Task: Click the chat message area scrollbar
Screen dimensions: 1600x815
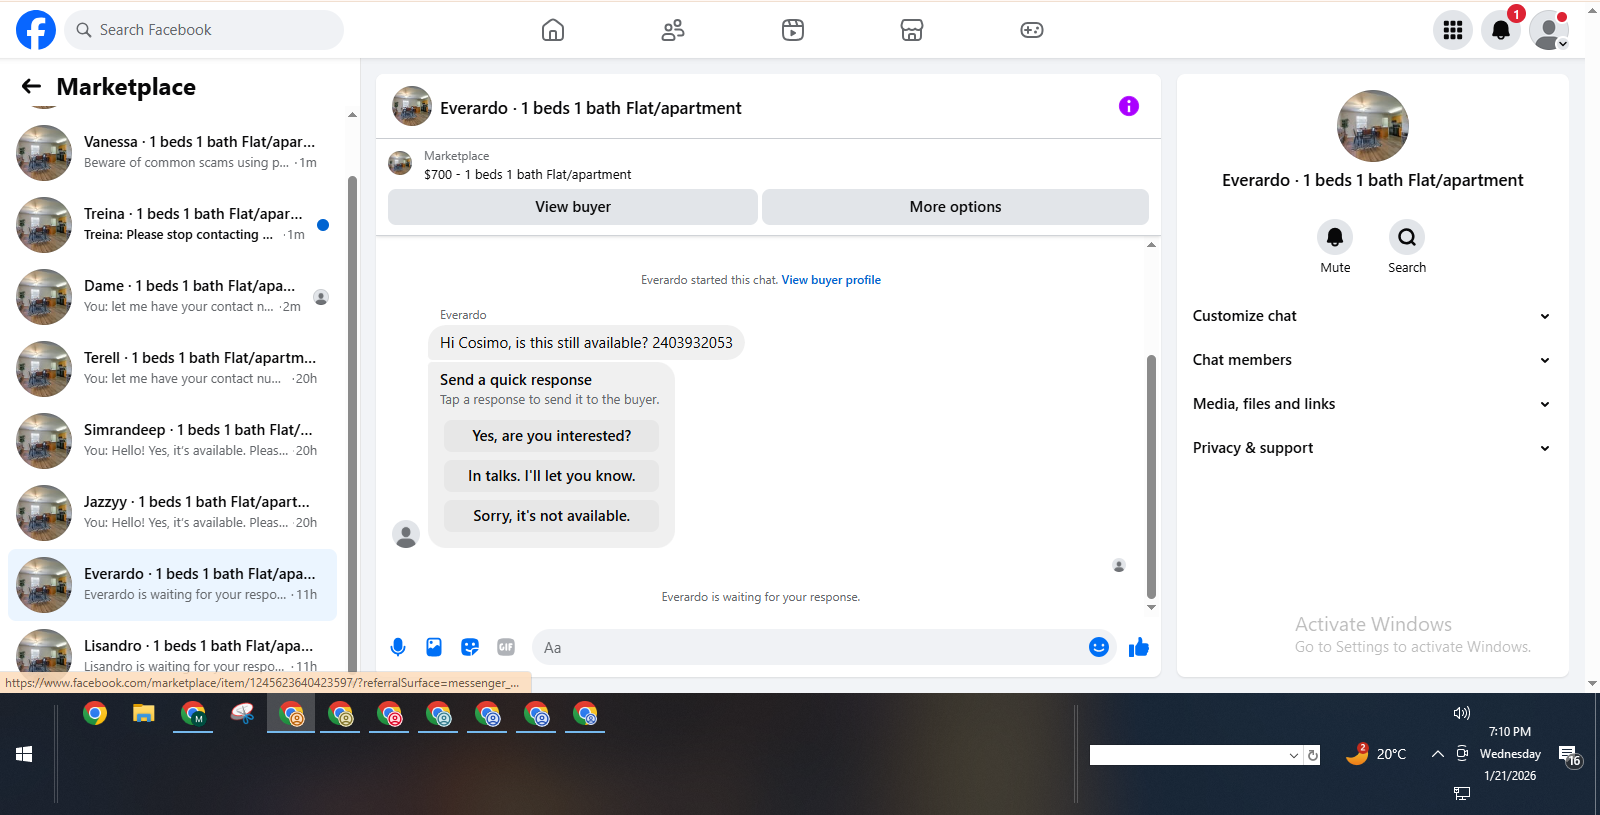Action: point(1151,476)
